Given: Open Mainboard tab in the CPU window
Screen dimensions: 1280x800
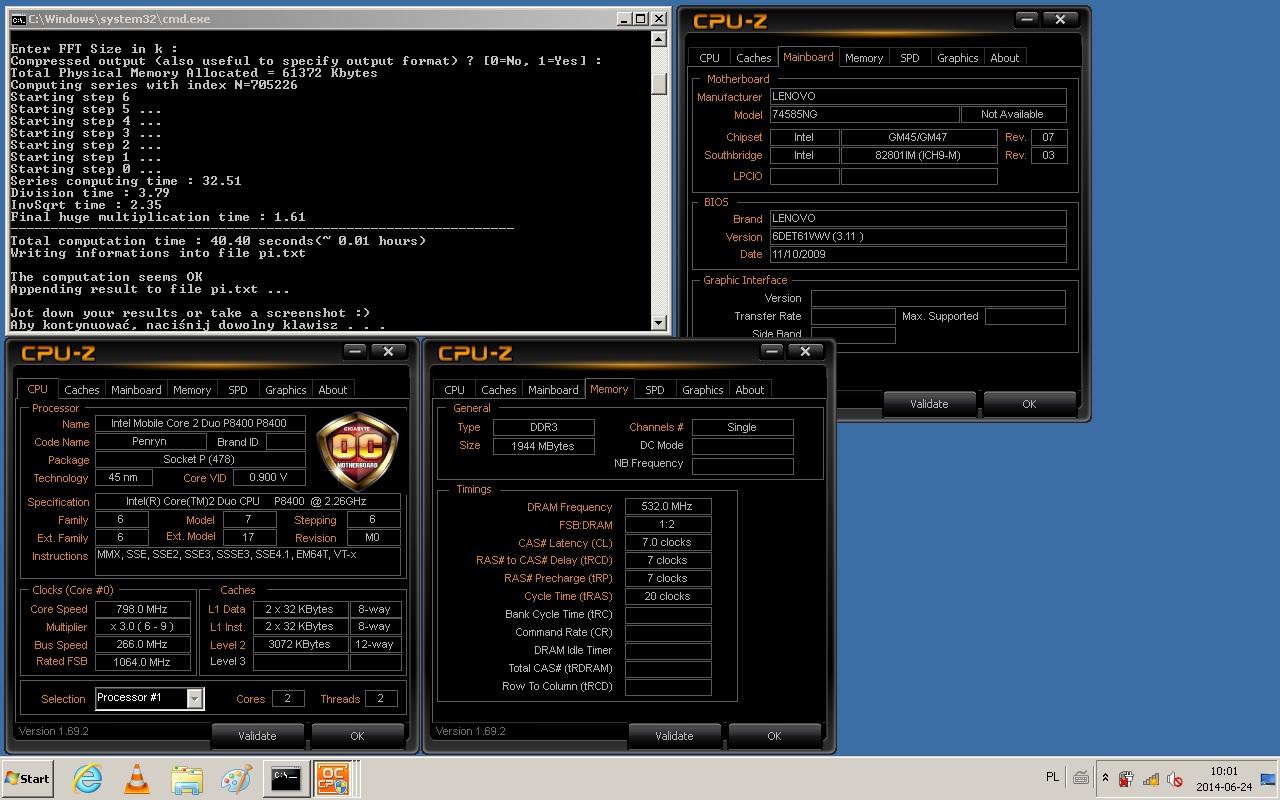Looking at the screenshot, I should [136, 390].
